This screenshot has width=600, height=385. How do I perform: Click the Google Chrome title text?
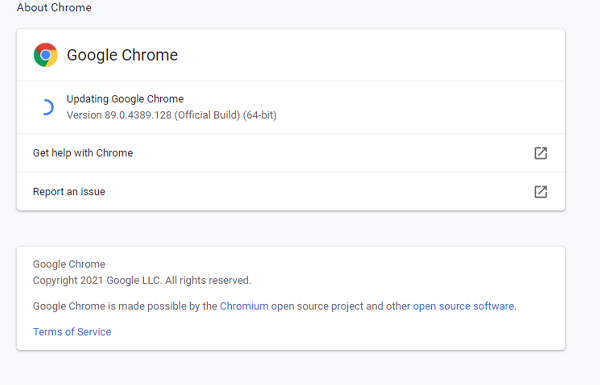(x=122, y=55)
